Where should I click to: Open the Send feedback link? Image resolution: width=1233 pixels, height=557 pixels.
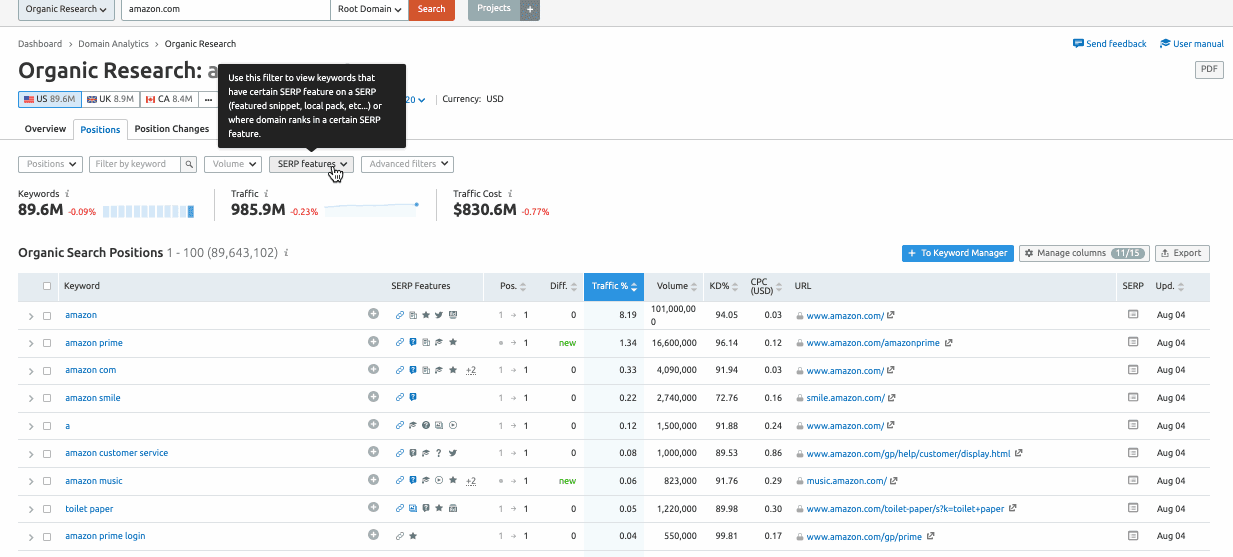pyautogui.click(x=1110, y=44)
